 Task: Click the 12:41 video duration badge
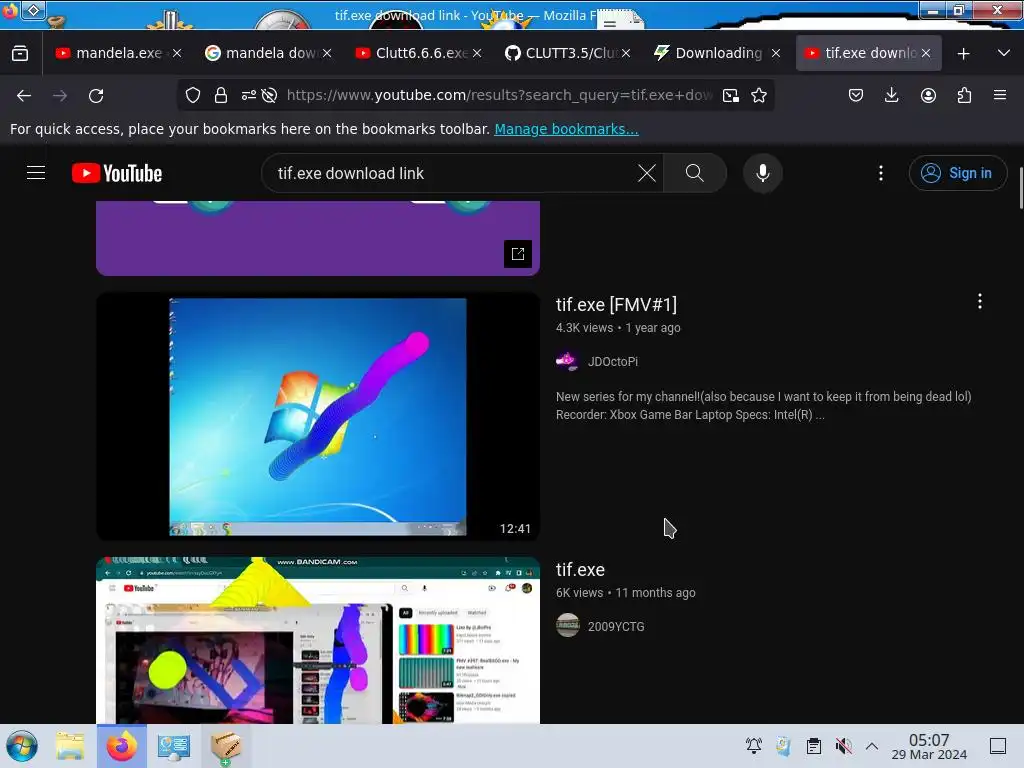[515, 528]
